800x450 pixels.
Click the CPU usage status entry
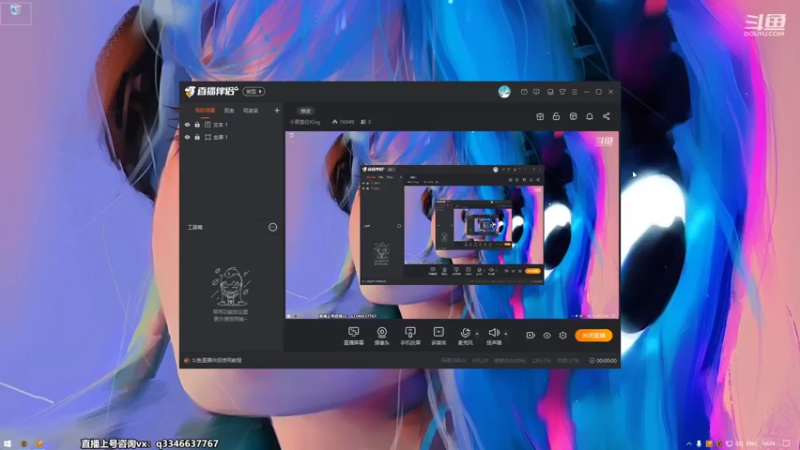[541, 361]
